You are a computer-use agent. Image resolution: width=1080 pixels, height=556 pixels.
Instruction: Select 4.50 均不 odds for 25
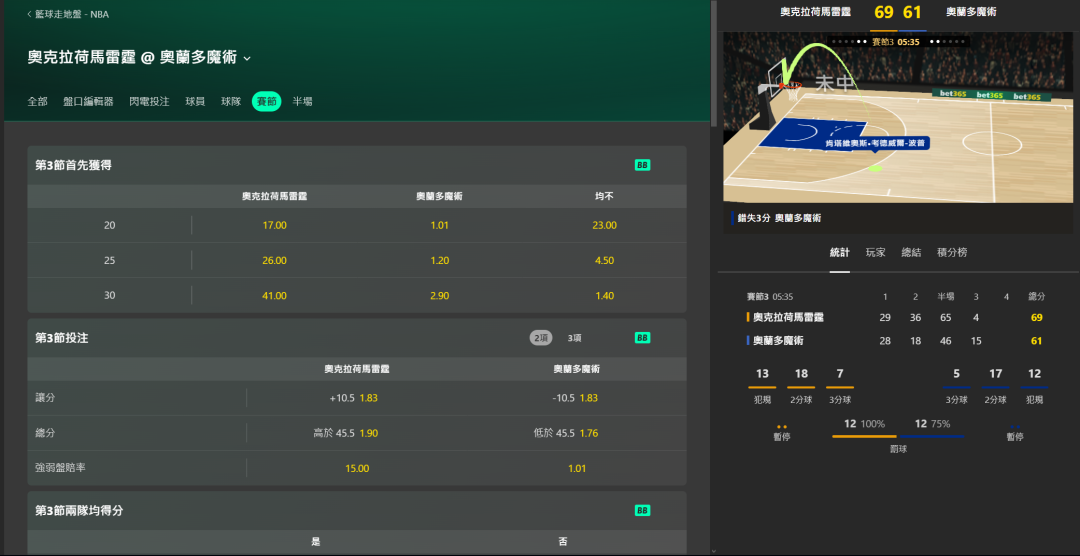tap(604, 260)
